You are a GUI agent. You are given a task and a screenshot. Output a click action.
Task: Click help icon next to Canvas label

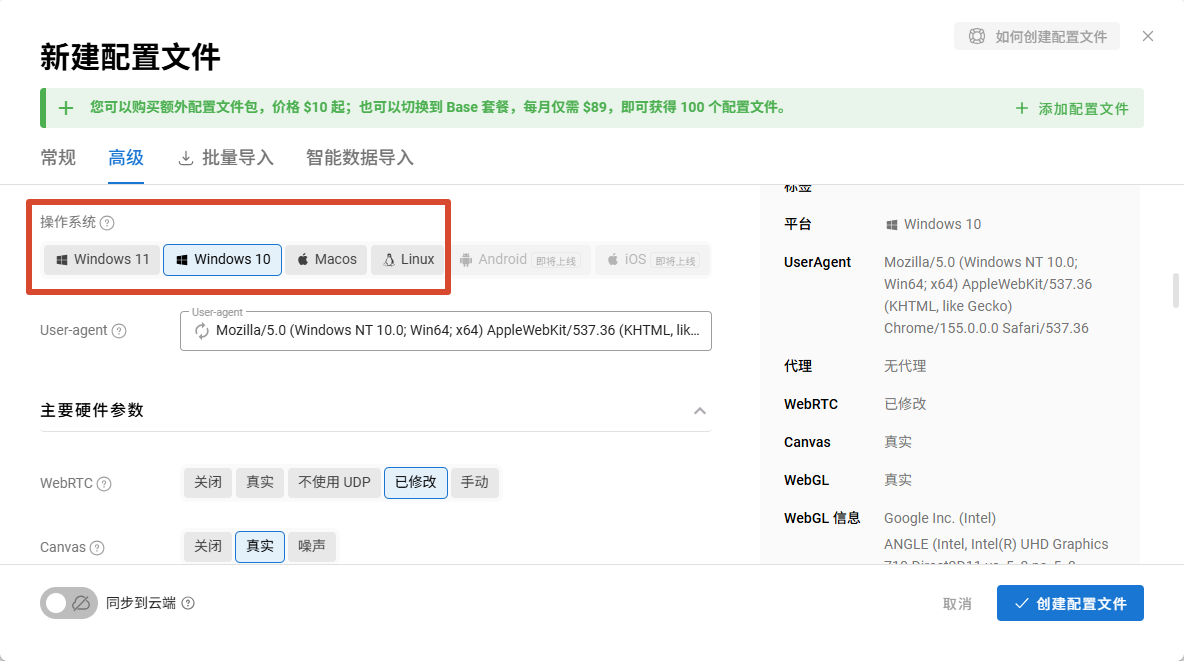click(x=97, y=548)
